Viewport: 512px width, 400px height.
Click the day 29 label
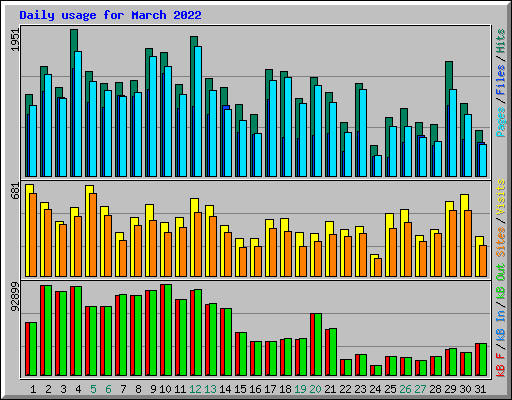point(450,389)
